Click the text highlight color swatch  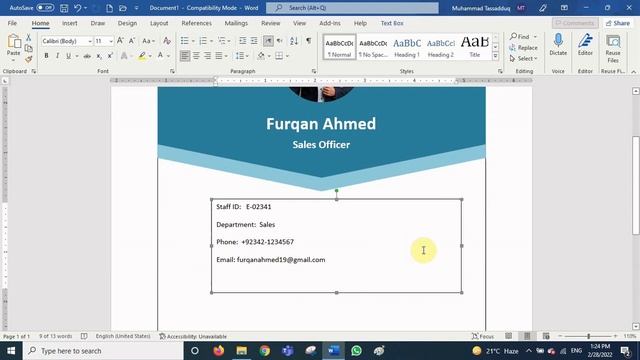142,56
